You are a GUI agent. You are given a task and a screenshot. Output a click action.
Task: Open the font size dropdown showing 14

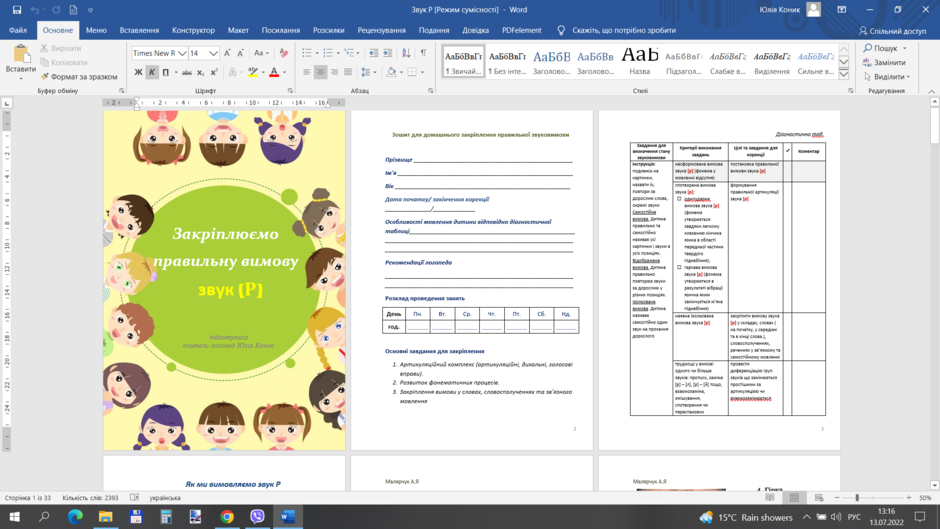(x=213, y=53)
